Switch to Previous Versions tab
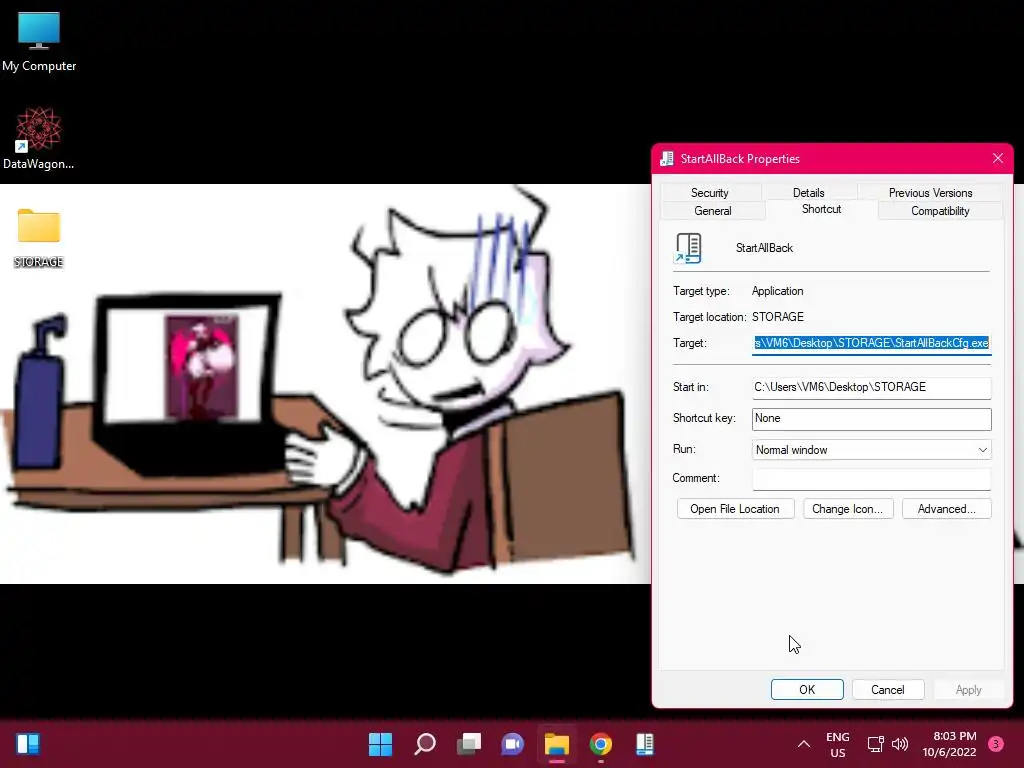 pyautogui.click(x=930, y=193)
